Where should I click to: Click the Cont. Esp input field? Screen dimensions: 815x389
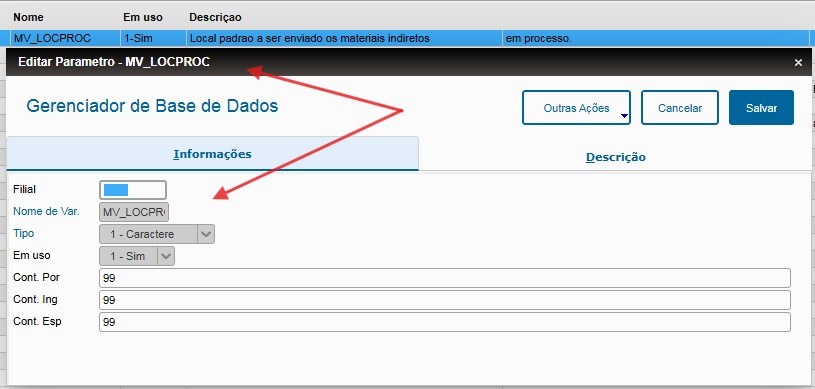point(444,322)
